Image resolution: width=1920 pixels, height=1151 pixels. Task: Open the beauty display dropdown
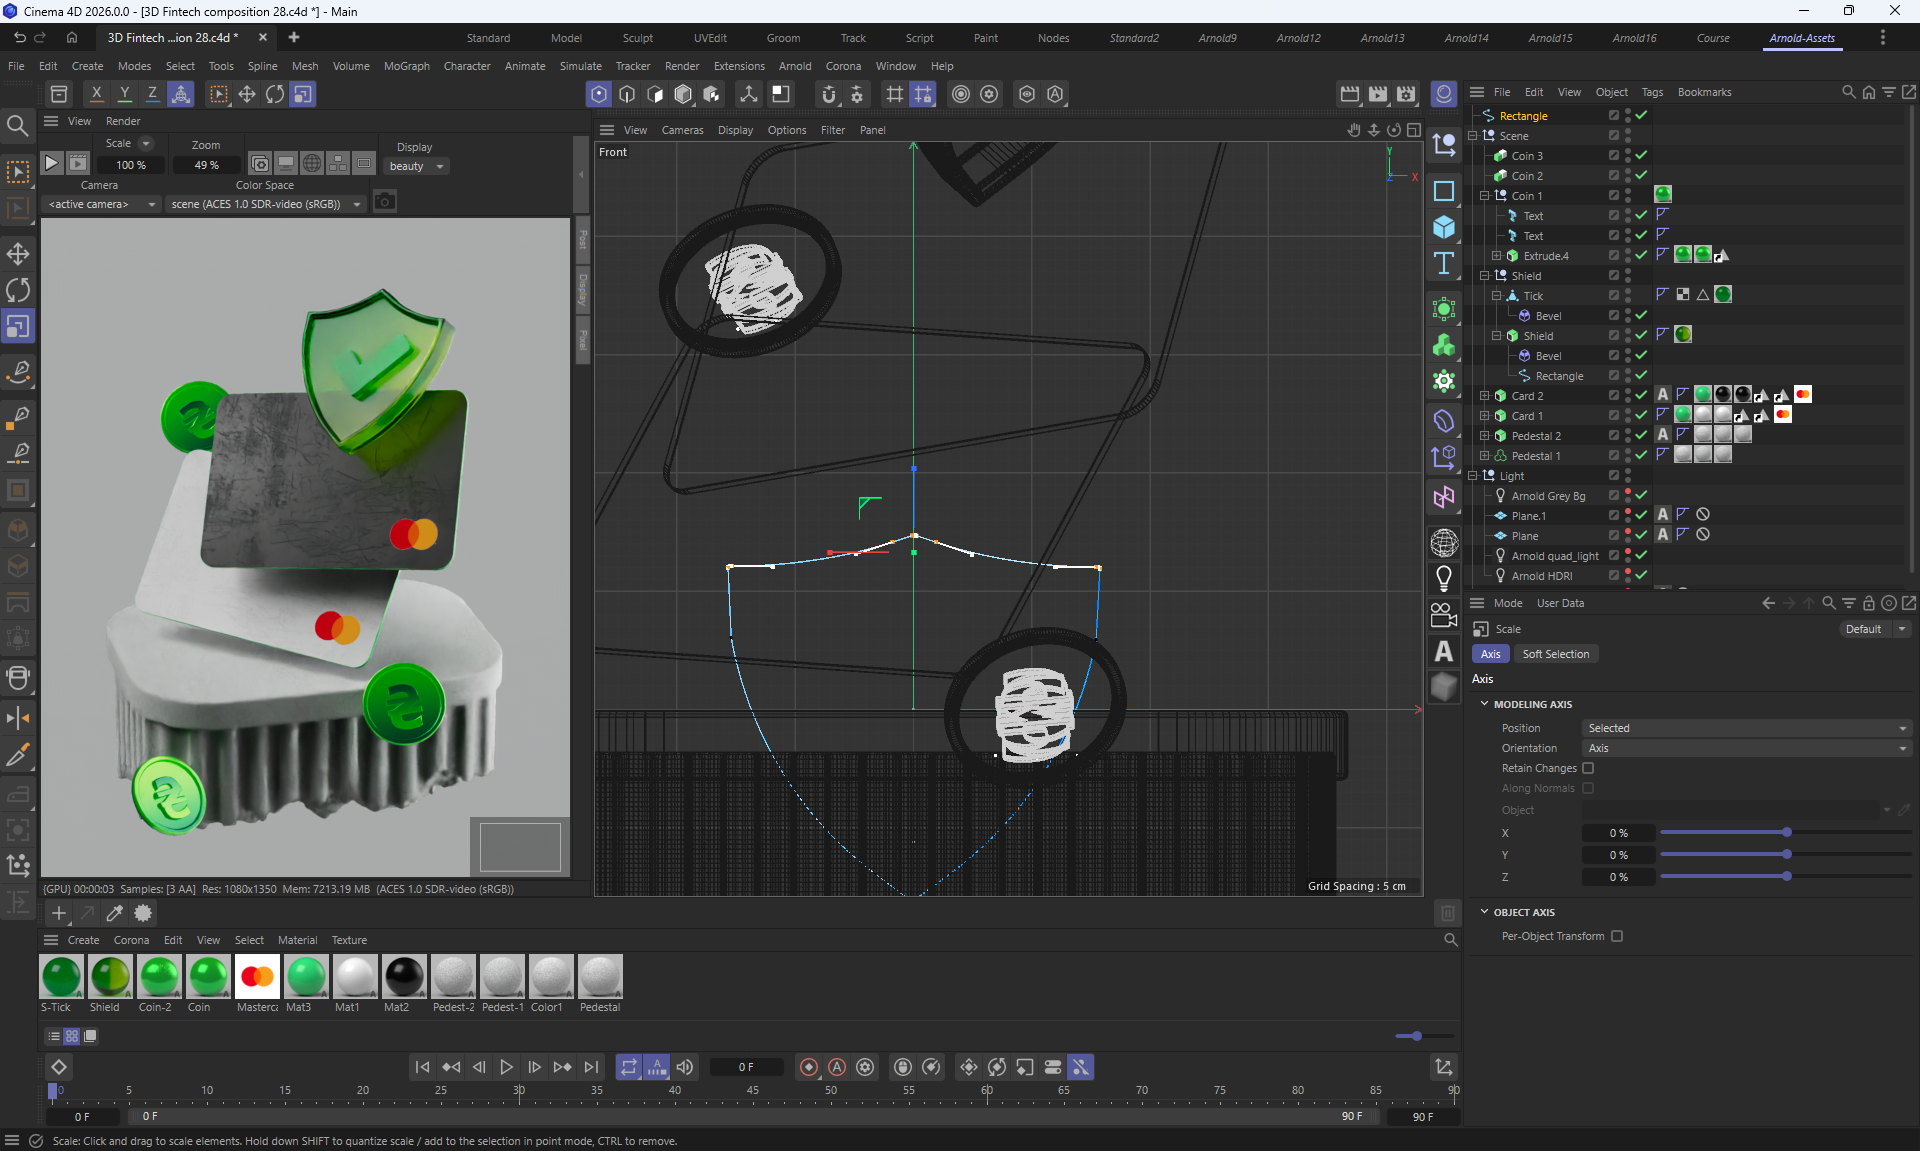(x=416, y=166)
